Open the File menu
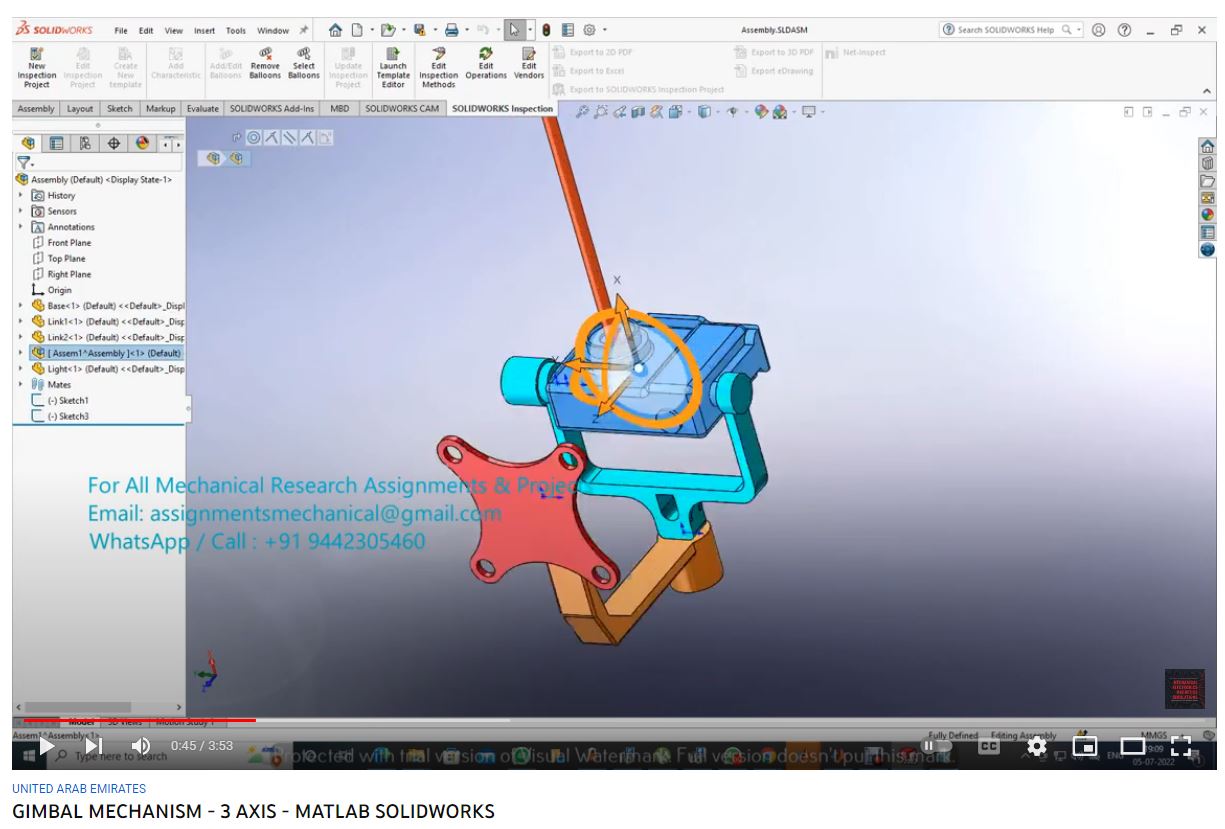This screenshot has height=829, width=1225. coord(120,31)
